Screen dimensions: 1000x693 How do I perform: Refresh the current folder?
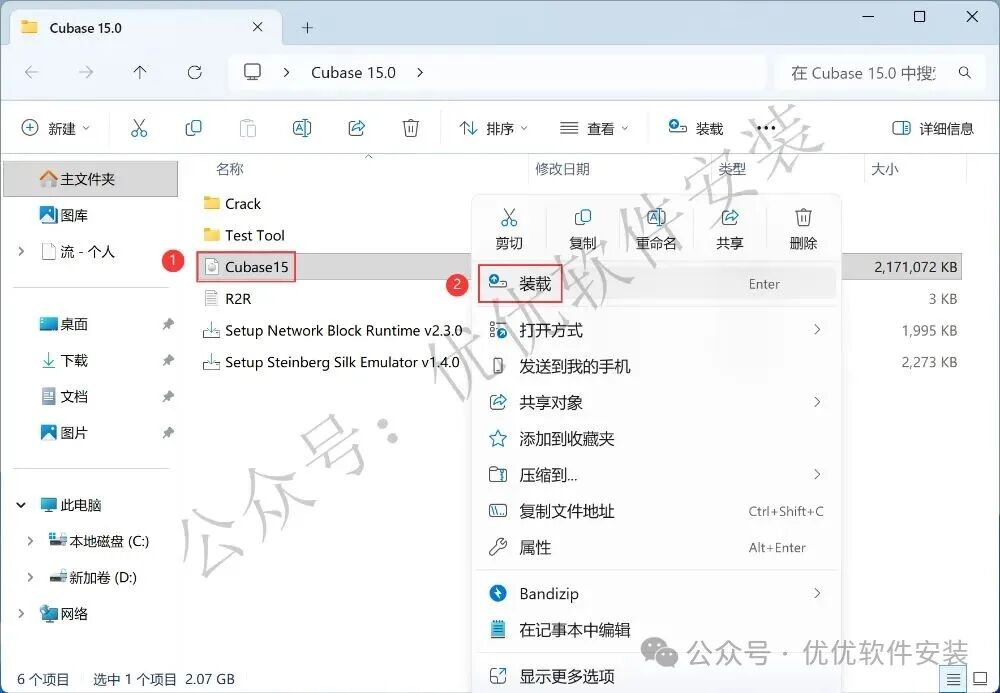[x=195, y=73]
